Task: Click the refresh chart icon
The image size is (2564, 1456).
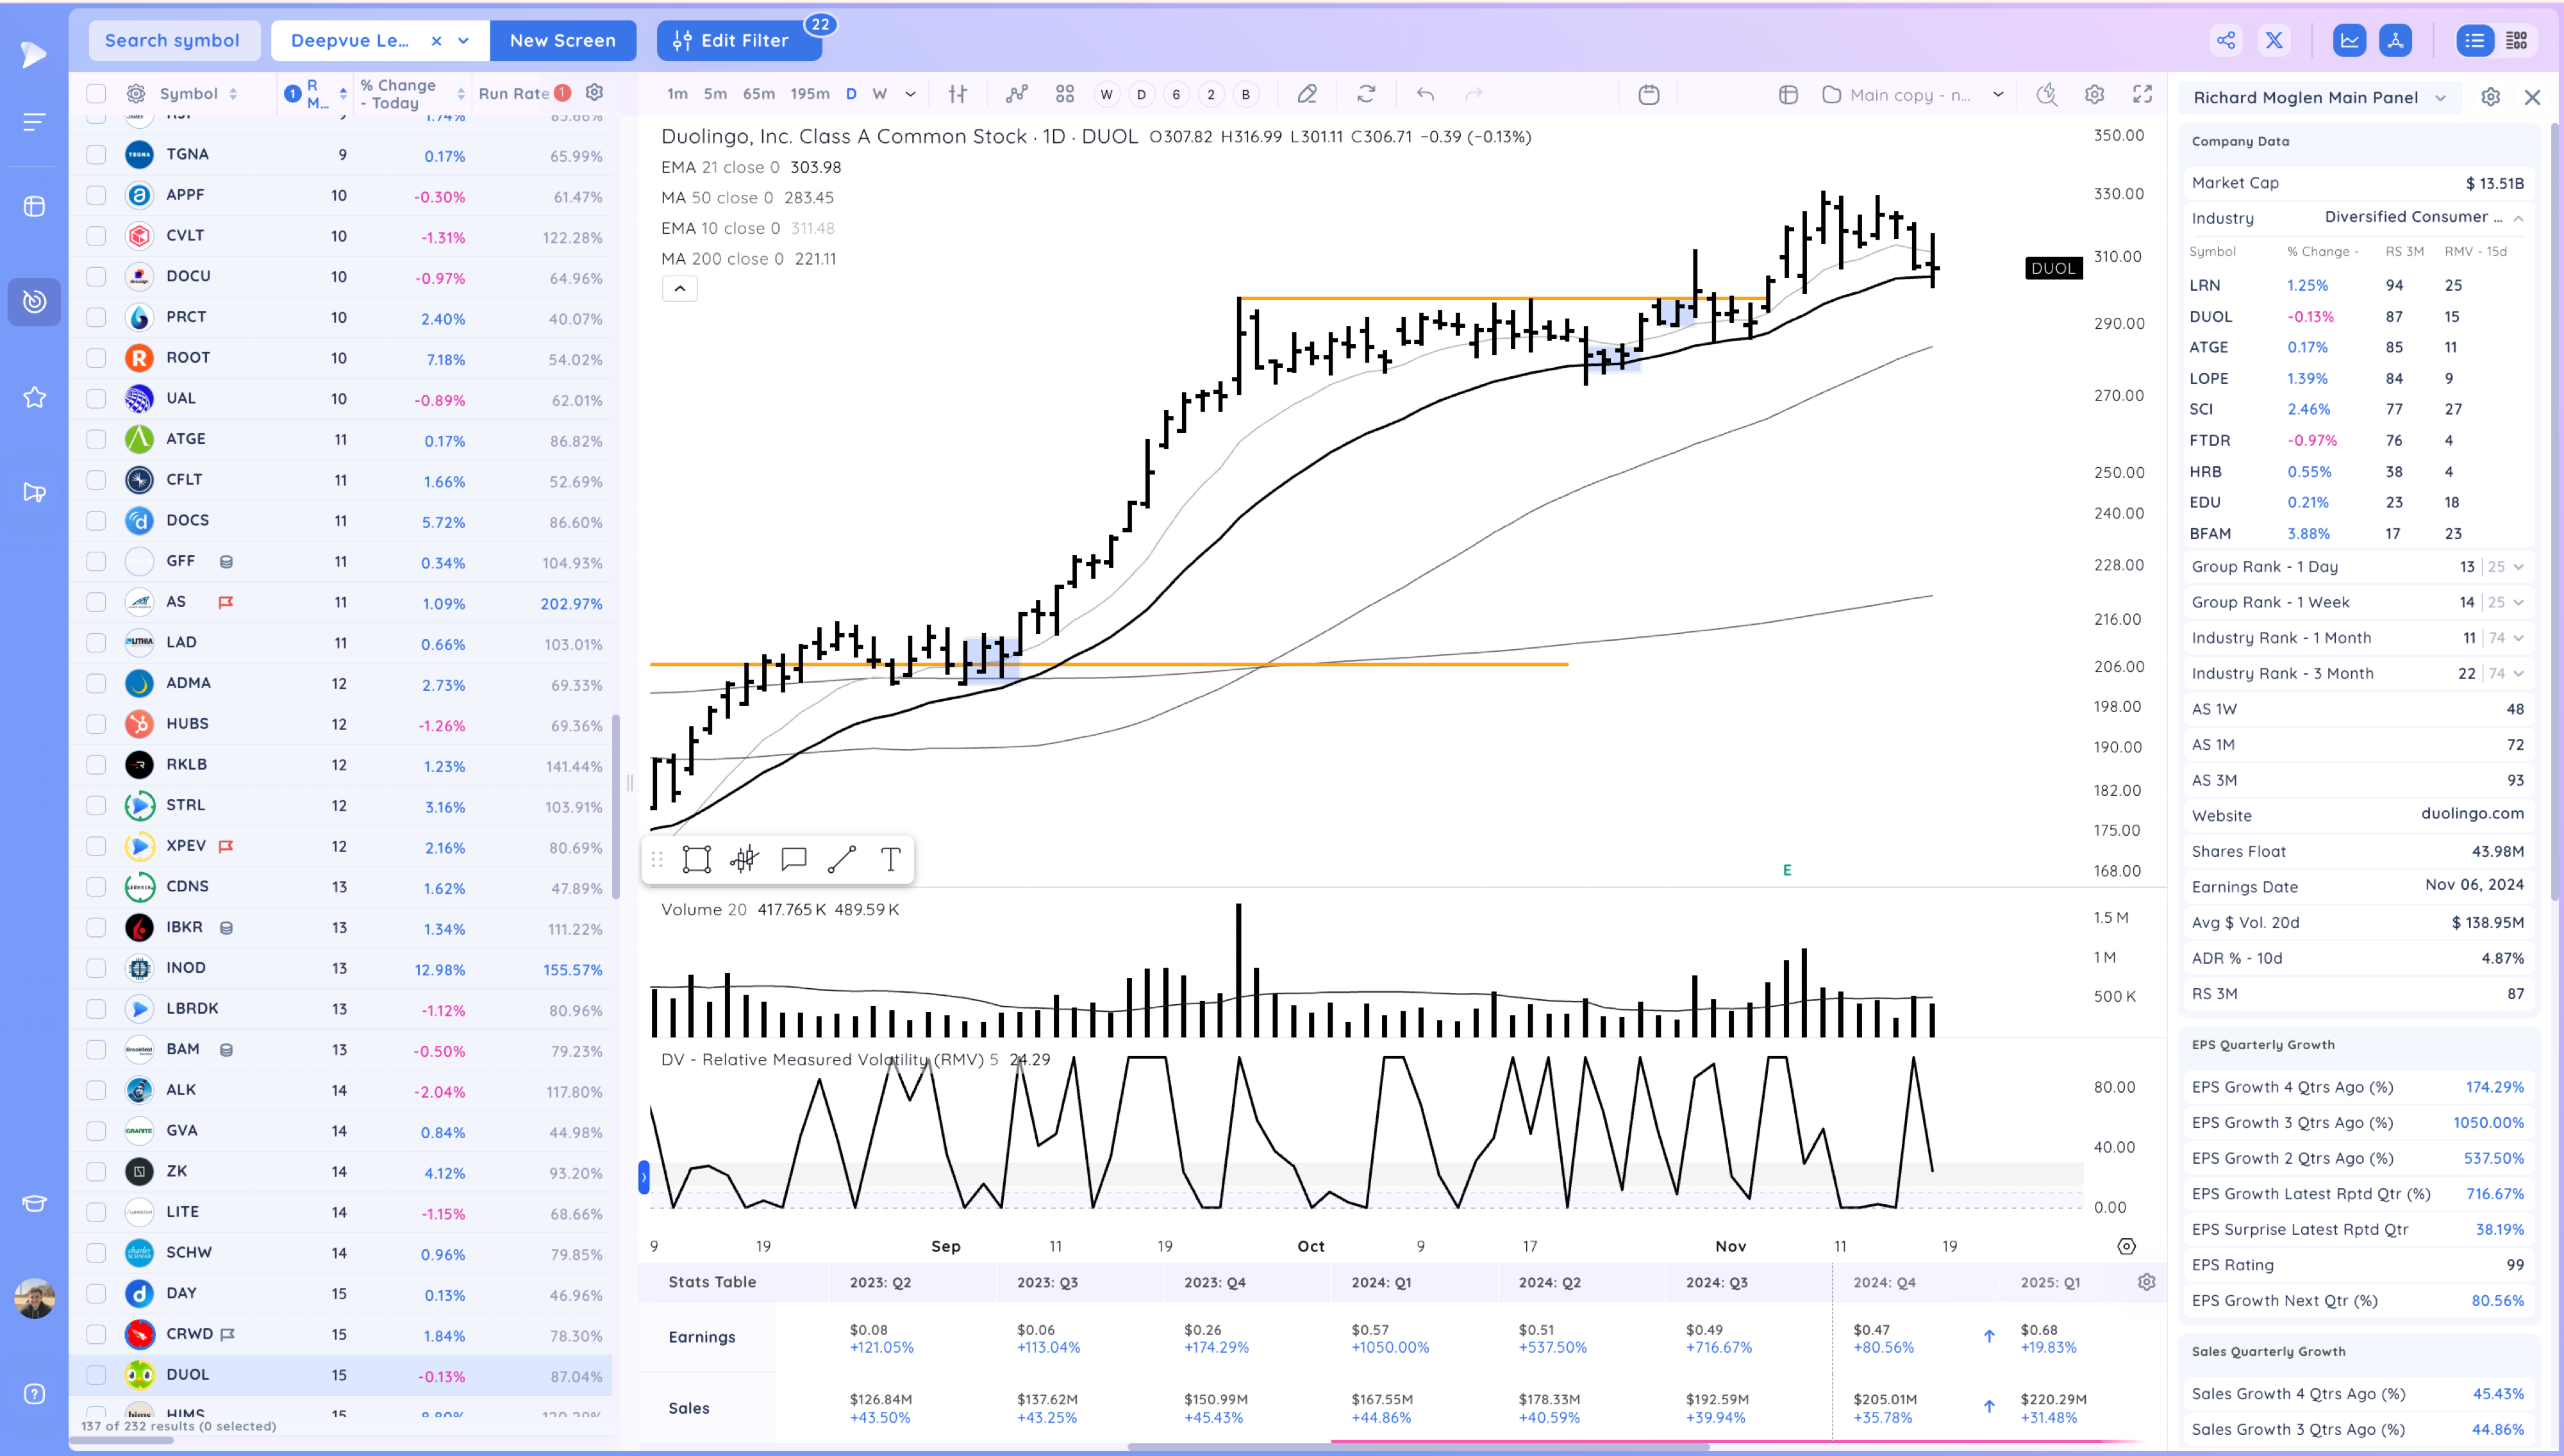Action: 1366,94
